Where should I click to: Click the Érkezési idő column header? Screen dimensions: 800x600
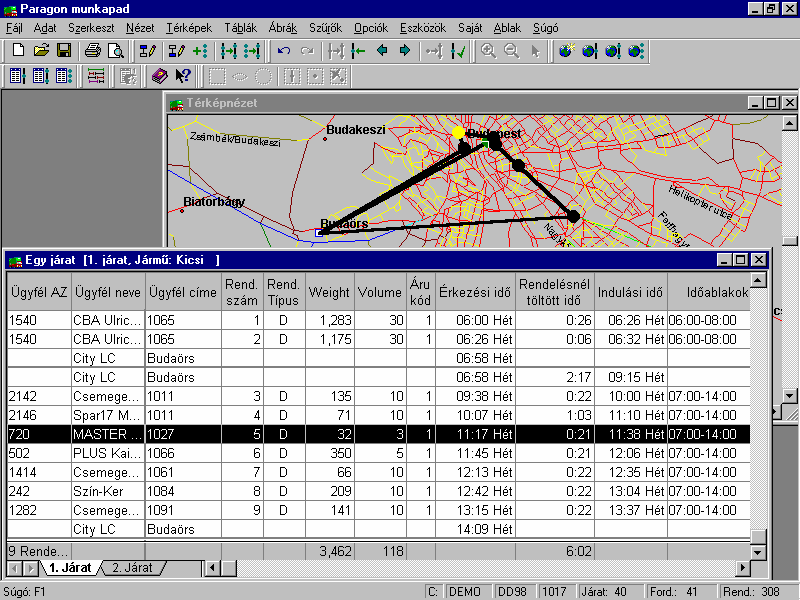point(475,292)
